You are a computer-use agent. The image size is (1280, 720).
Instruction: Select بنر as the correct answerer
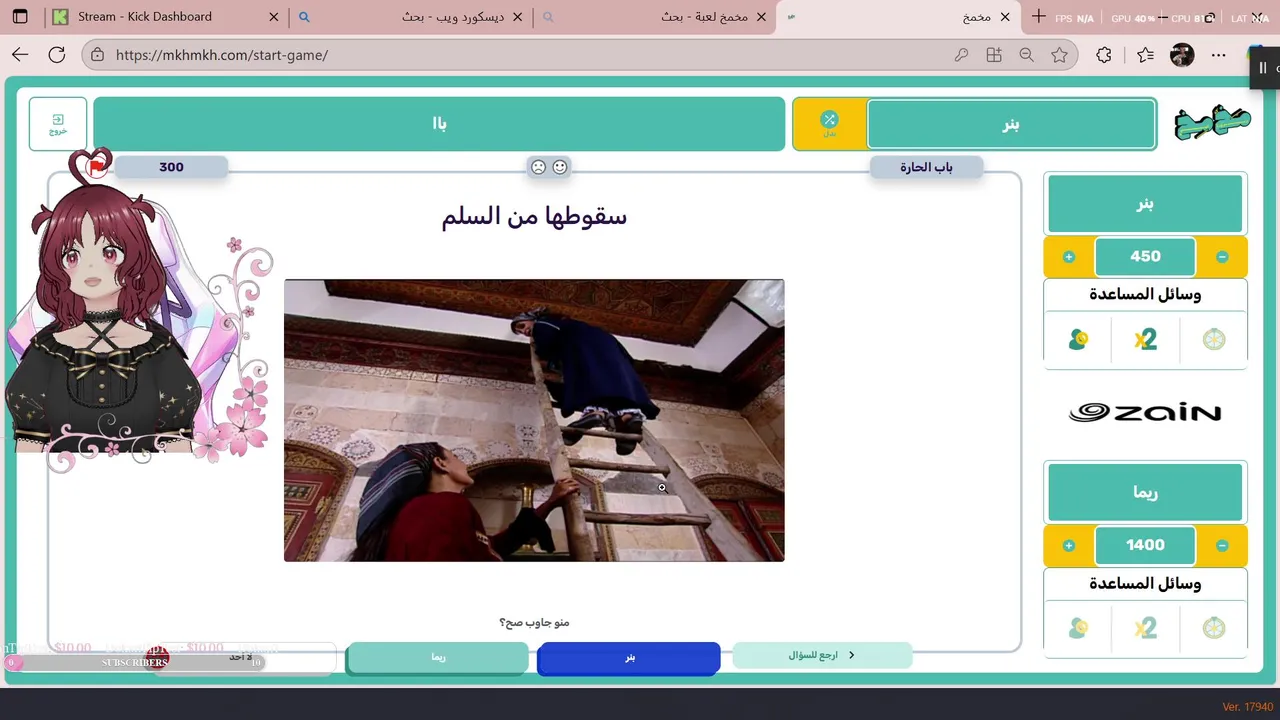(x=629, y=658)
